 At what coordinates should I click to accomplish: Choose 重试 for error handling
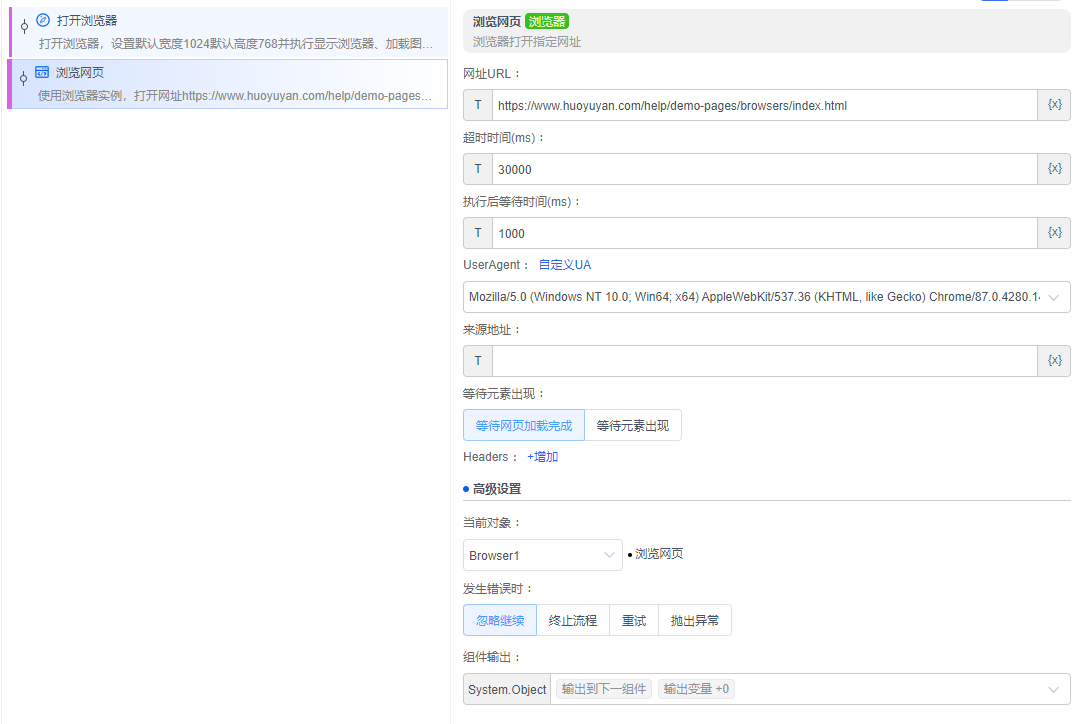634,620
